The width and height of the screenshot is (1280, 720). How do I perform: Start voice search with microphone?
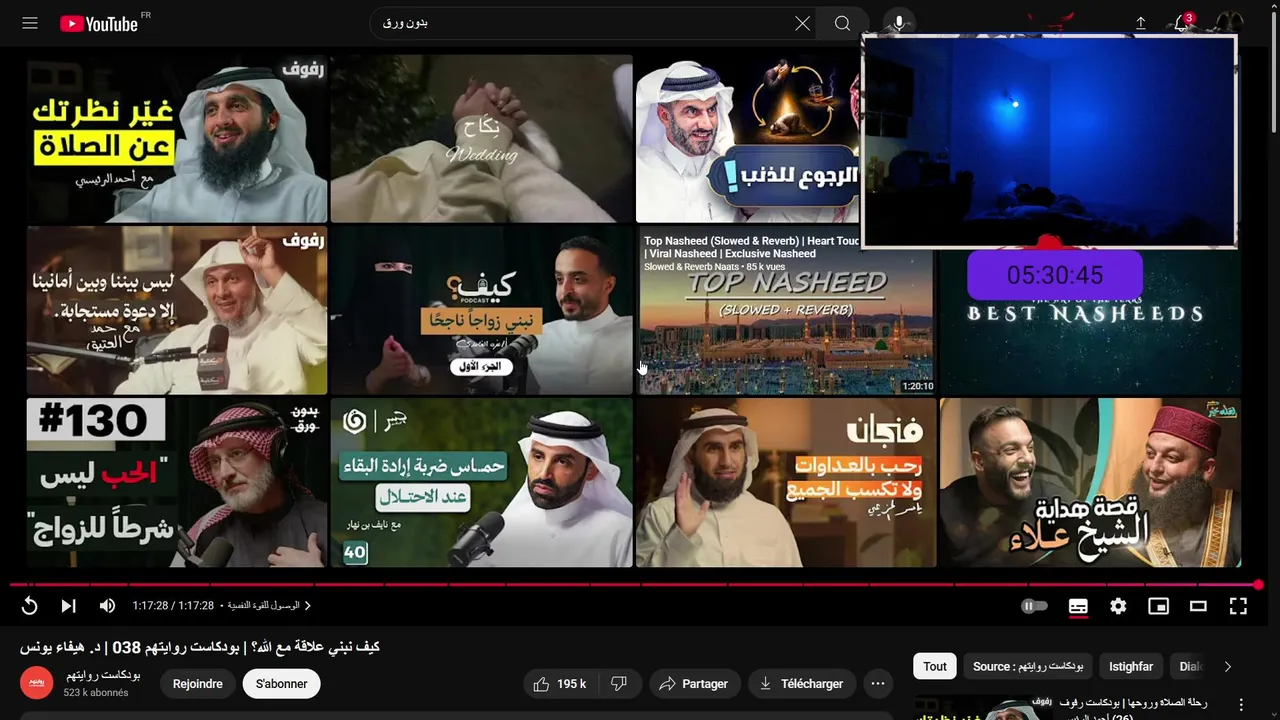(x=899, y=23)
